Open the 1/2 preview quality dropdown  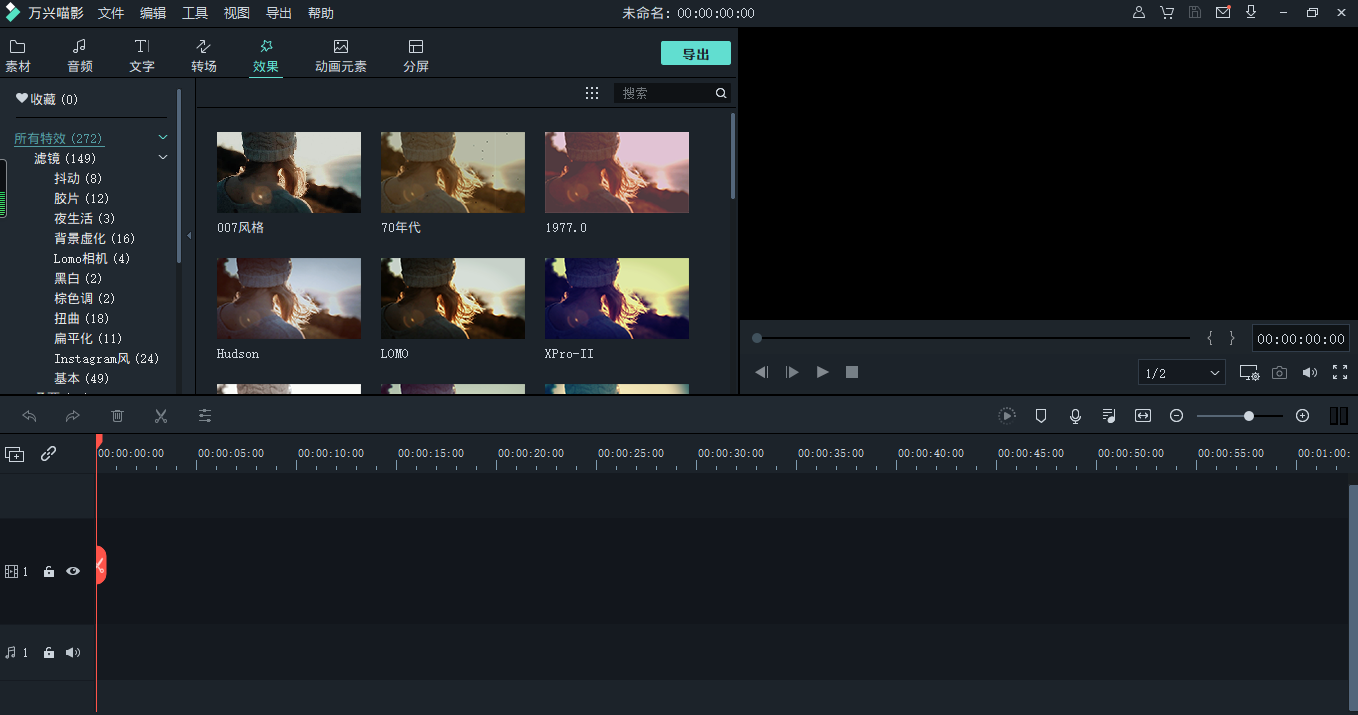pos(1182,373)
